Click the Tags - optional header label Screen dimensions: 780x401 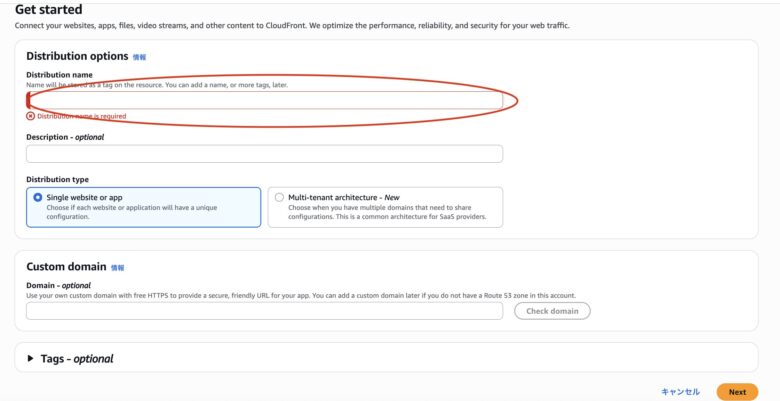(x=77, y=359)
